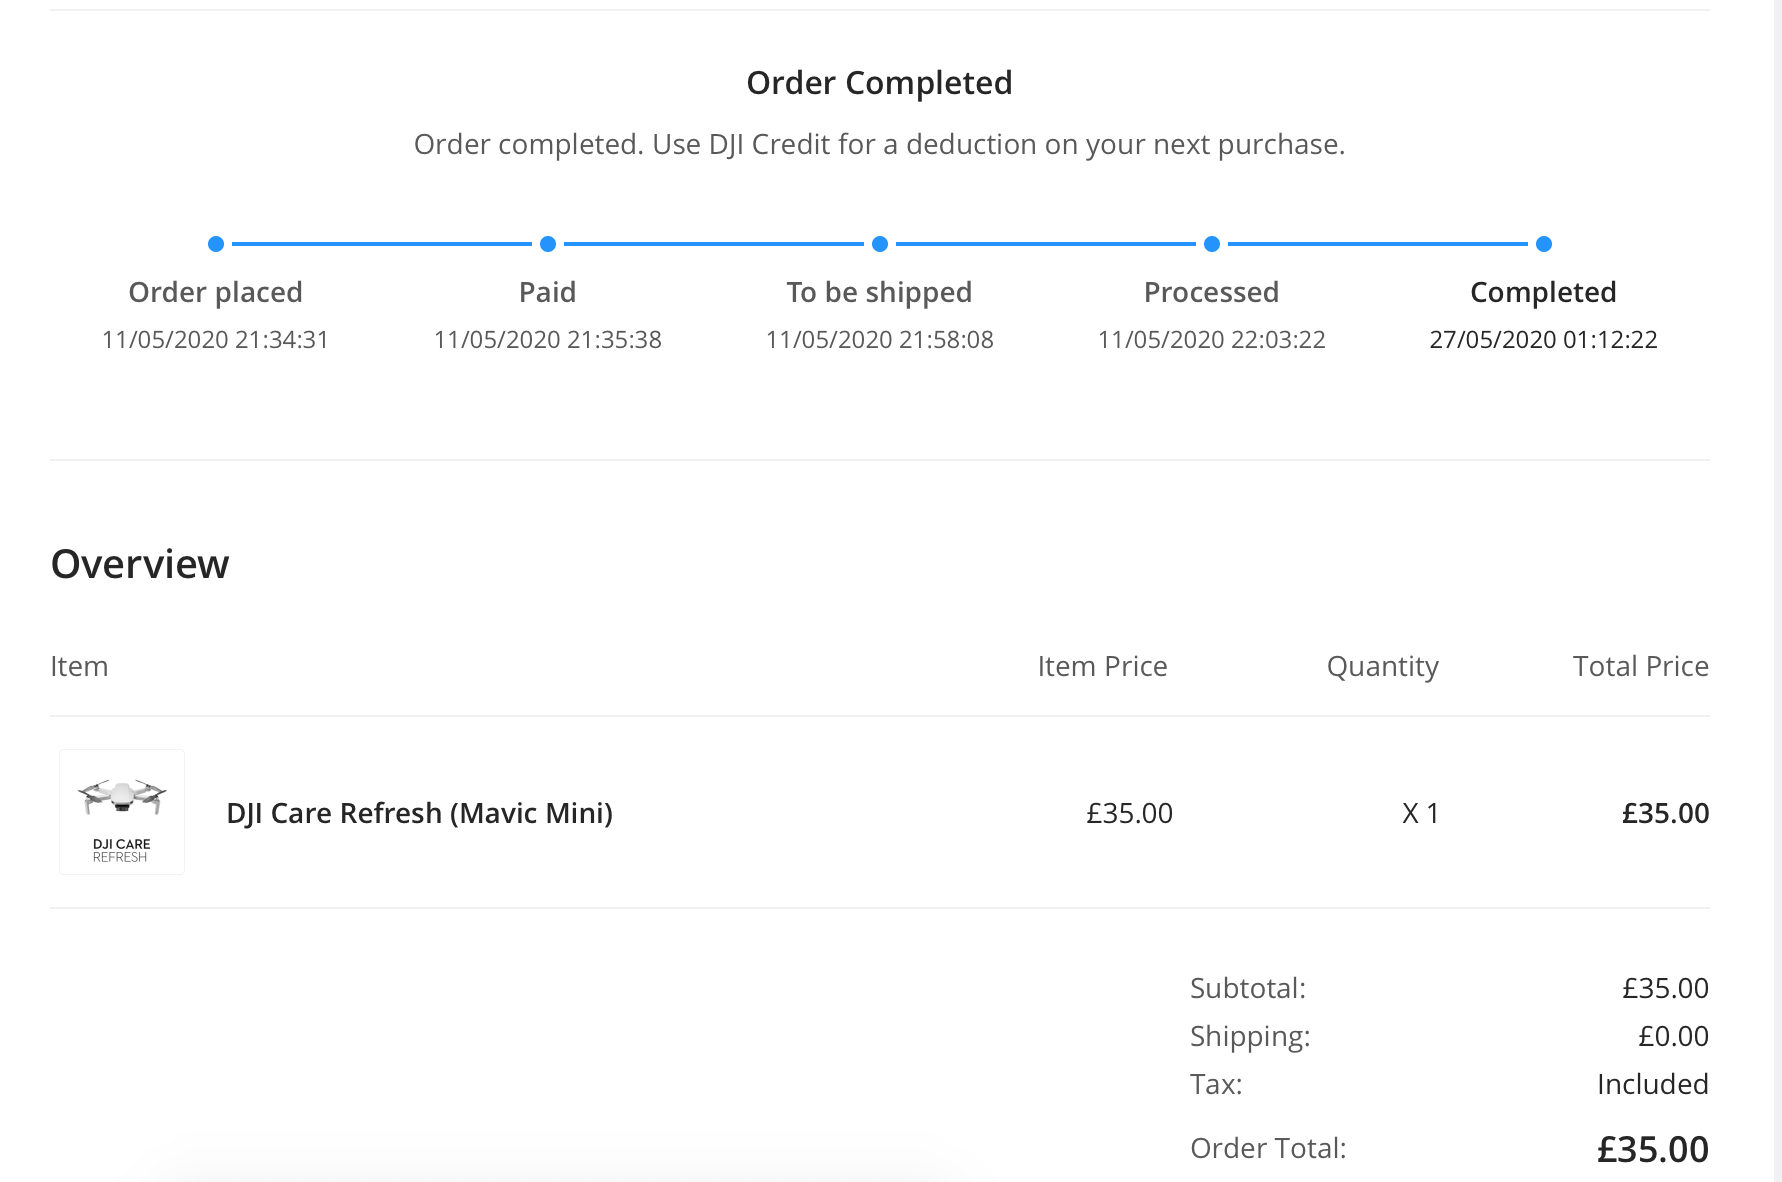Click the Processed progress dot
The image size is (1782, 1182).
pyautogui.click(x=1212, y=244)
